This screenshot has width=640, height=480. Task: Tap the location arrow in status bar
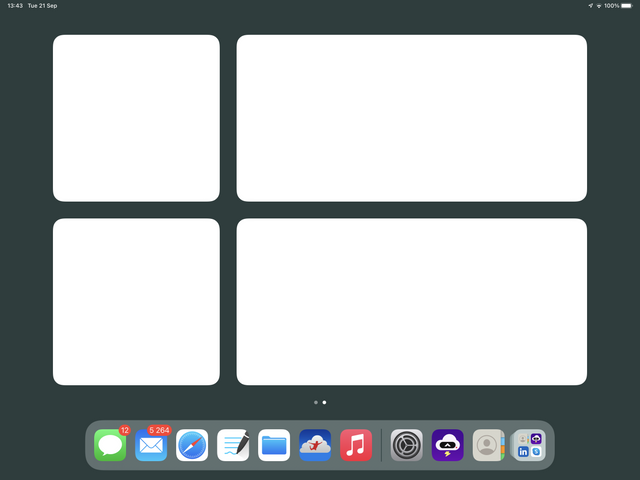click(590, 6)
